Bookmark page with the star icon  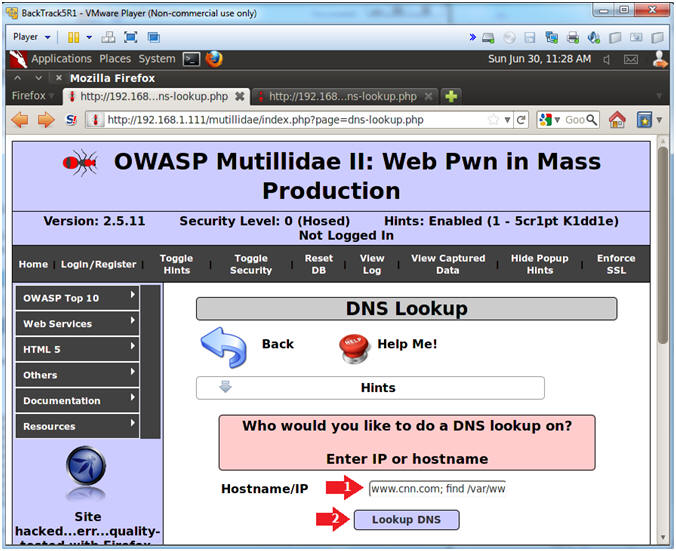(x=493, y=119)
